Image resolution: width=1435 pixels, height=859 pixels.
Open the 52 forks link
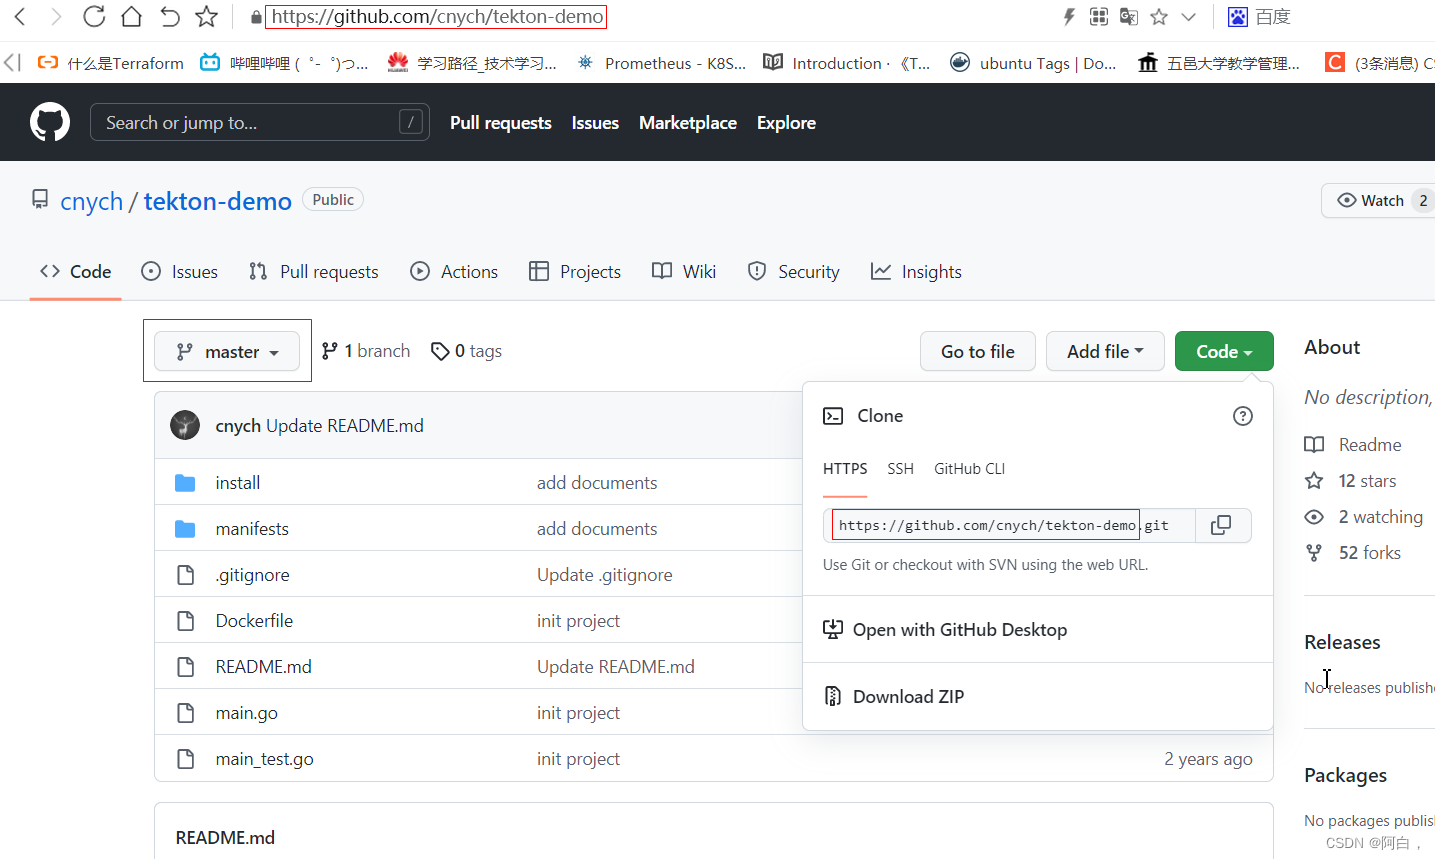point(1352,553)
